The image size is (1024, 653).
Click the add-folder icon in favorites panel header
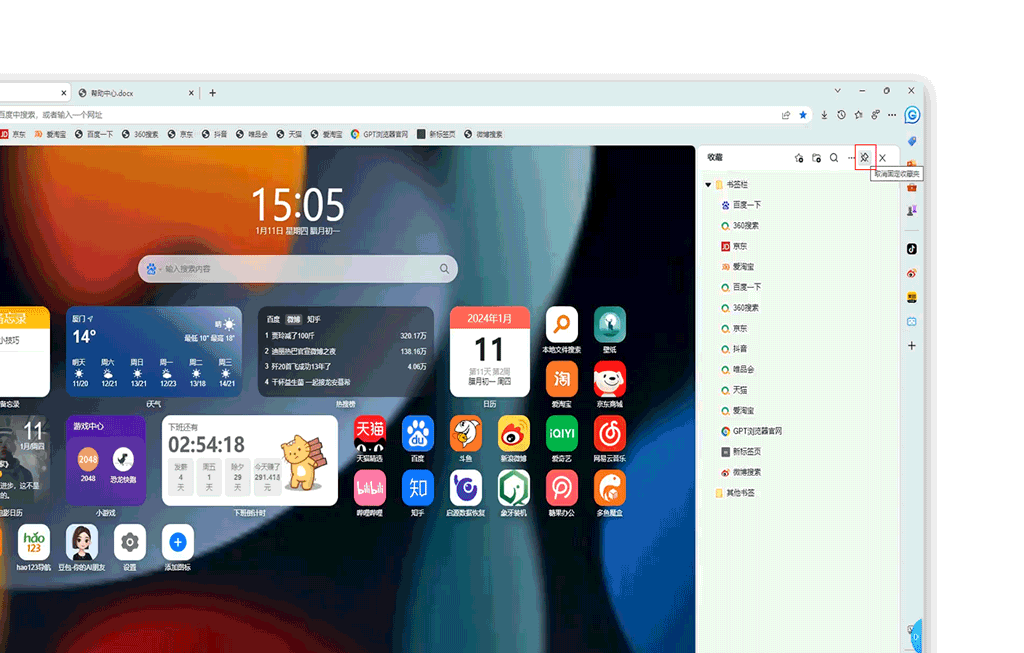point(816,157)
